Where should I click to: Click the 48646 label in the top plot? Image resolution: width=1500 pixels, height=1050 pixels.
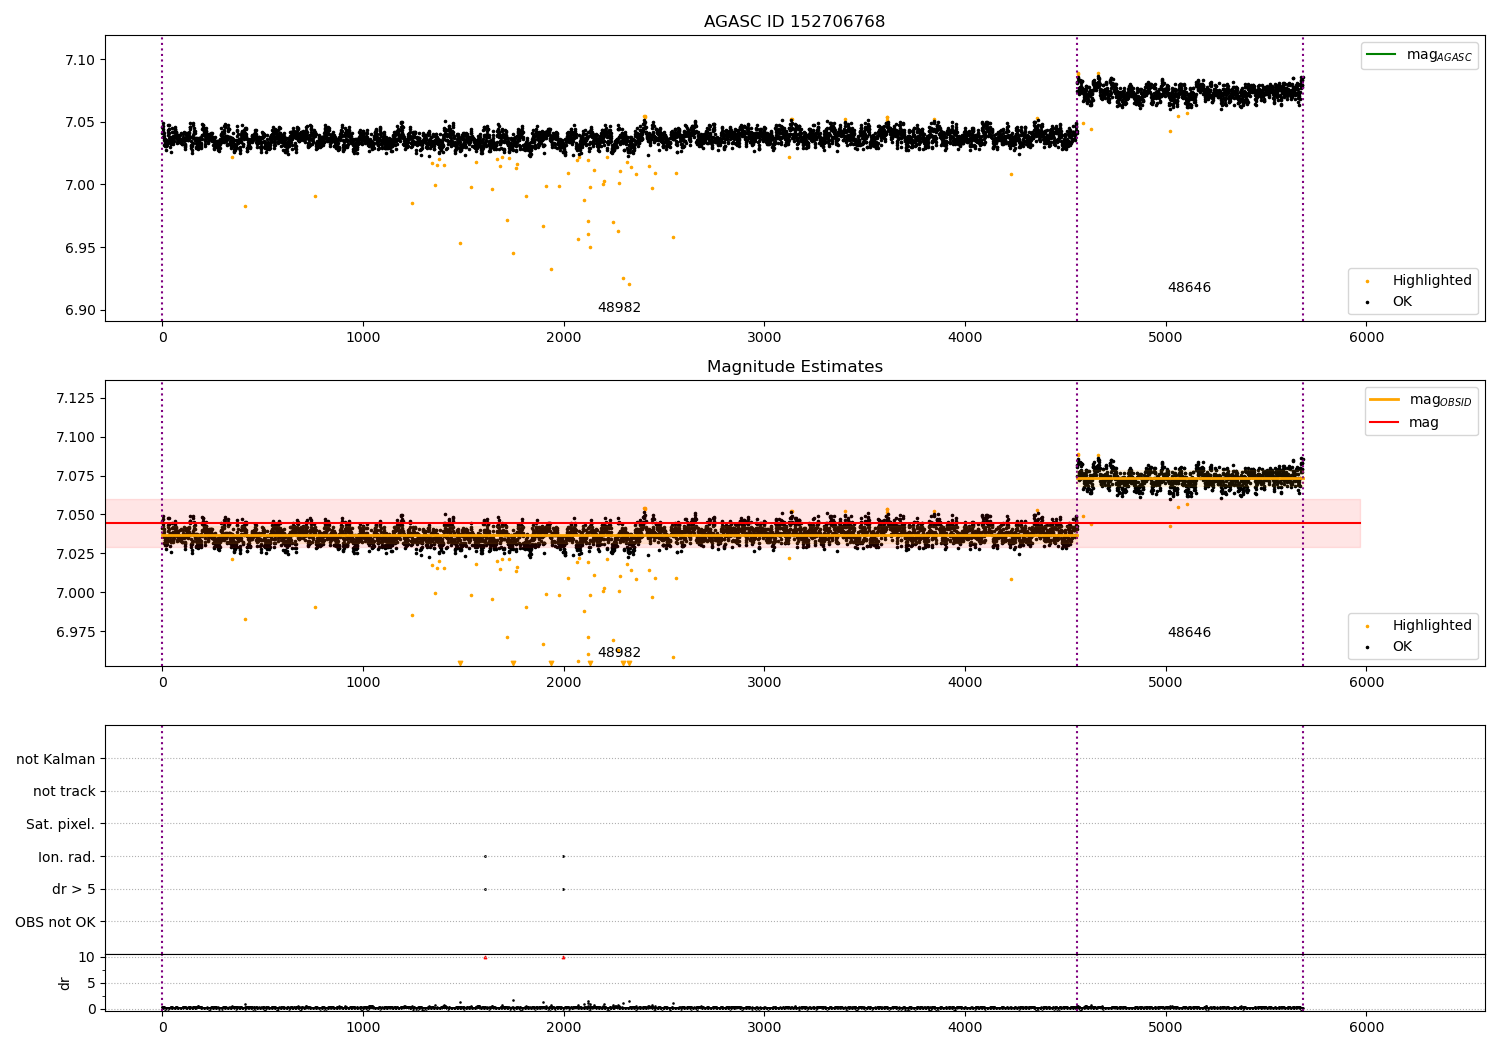1189,288
